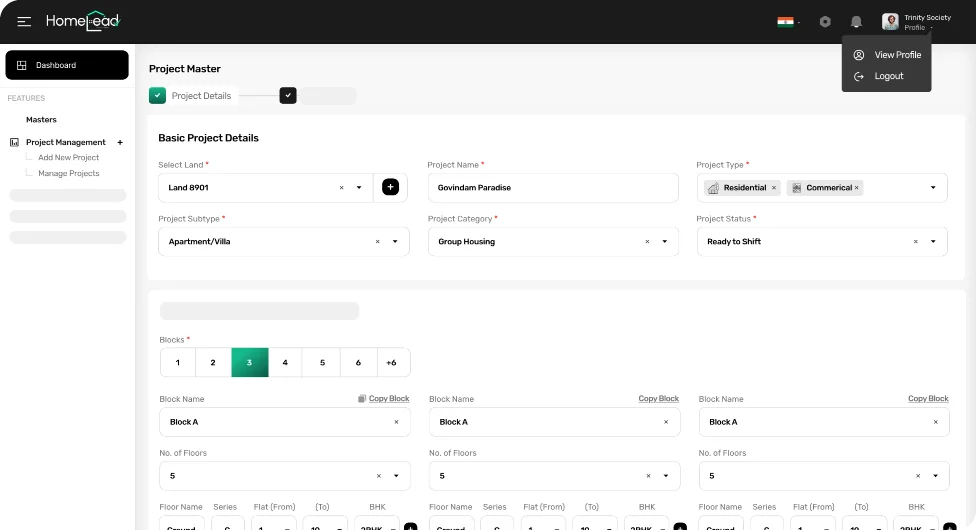Image resolution: width=976 pixels, height=530 pixels.
Task: Open the Project Subtype dropdown arrow
Action: point(395,242)
